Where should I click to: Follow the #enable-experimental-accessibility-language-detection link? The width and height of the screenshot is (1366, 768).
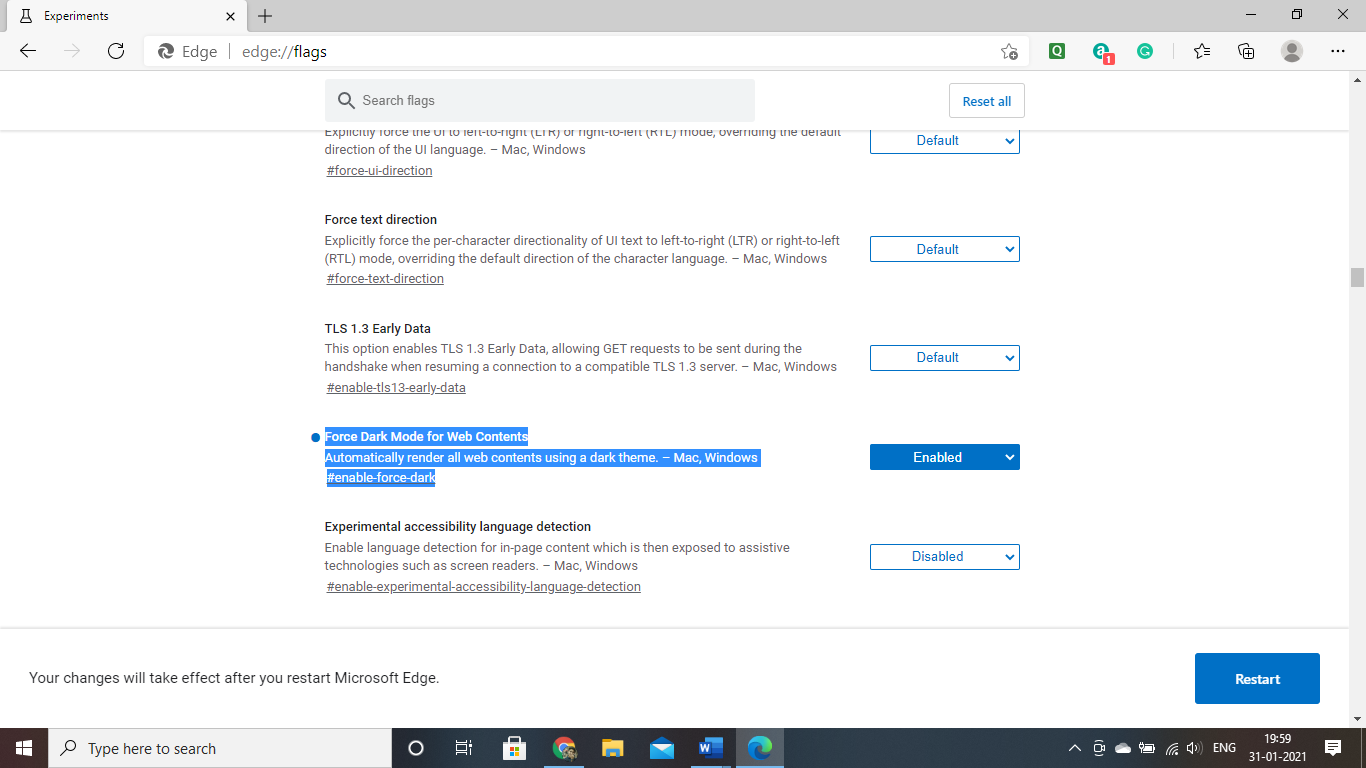click(x=484, y=586)
